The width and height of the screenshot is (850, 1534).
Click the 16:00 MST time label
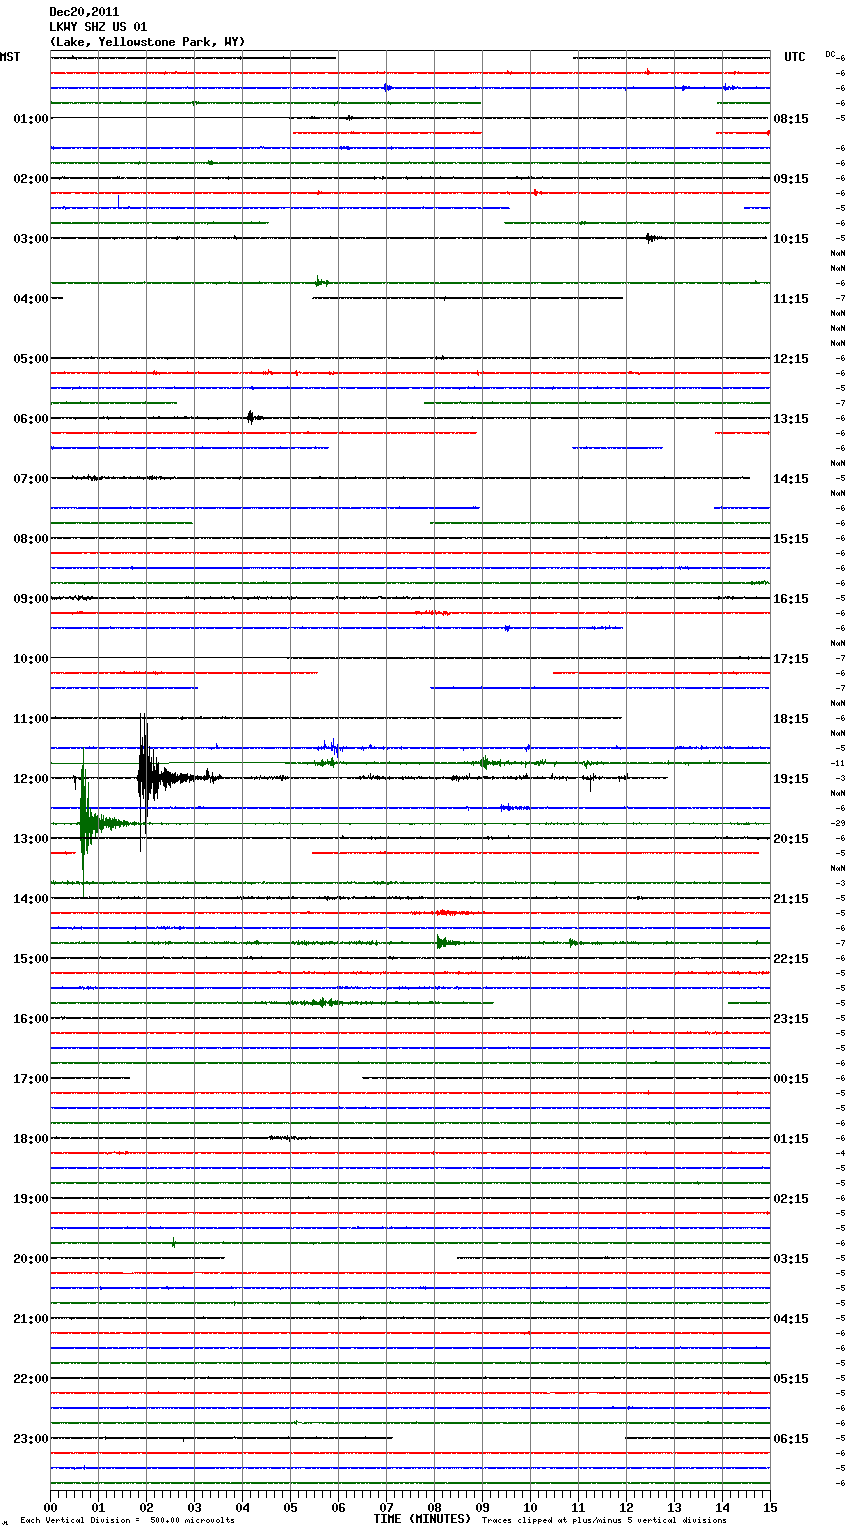(x=31, y=1019)
